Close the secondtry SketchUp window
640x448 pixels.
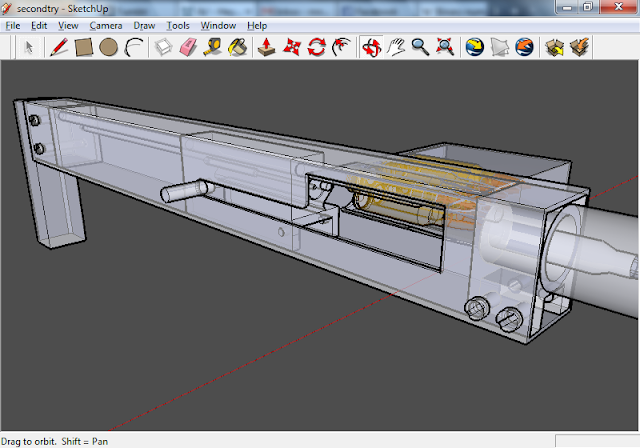[618, 7]
